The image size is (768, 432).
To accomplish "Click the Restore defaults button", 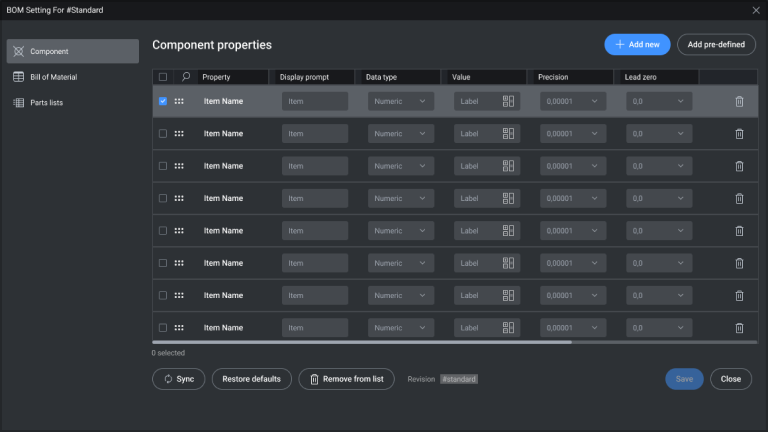I will 252,379.
